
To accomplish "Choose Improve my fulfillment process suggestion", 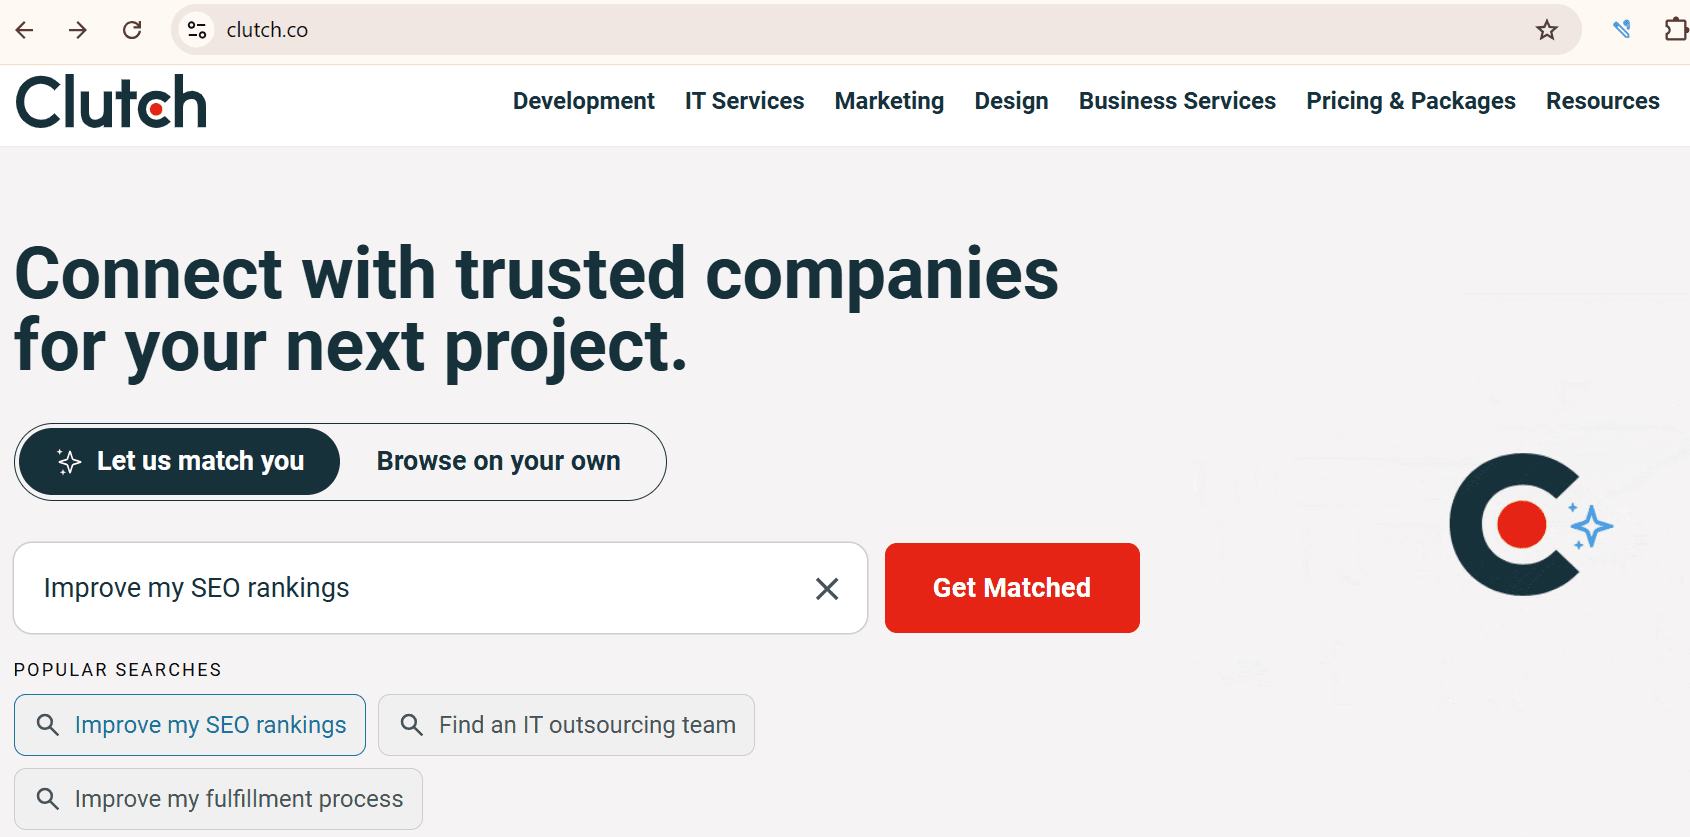I will [218, 799].
